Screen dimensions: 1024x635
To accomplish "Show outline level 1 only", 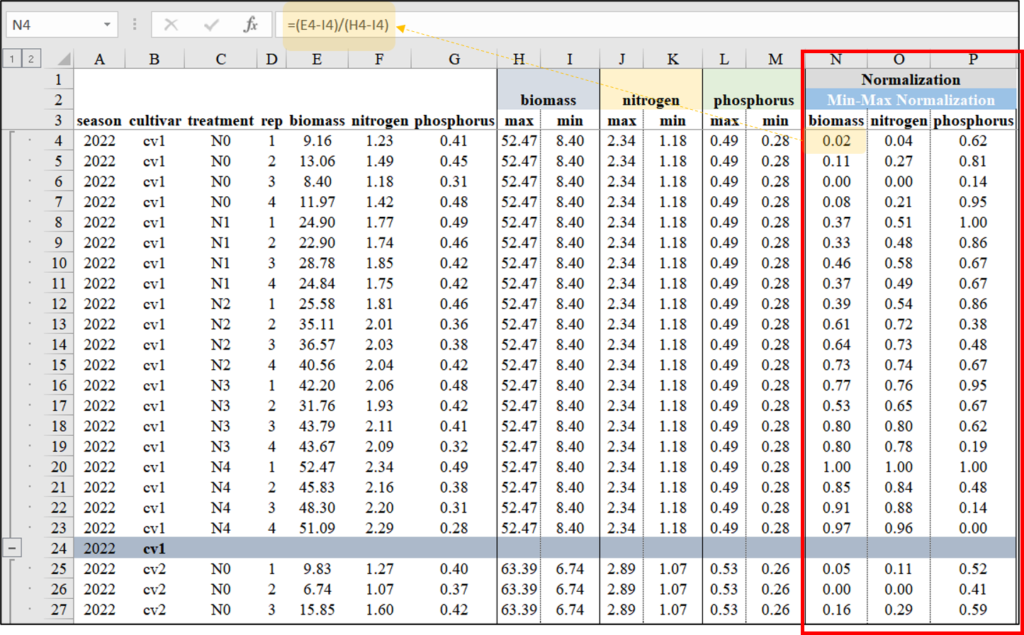I will click(x=12, y=59).
